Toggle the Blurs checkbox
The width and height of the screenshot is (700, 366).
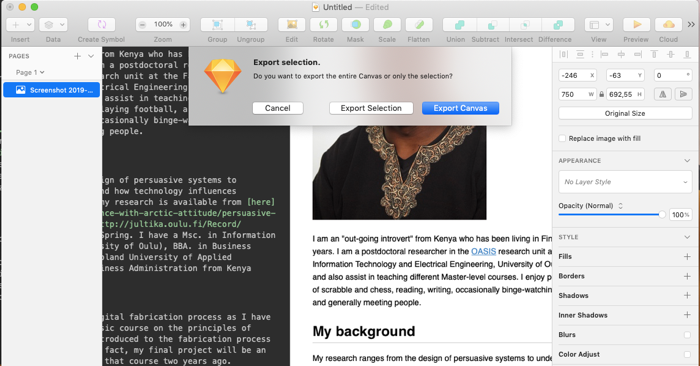pos(687,335)
